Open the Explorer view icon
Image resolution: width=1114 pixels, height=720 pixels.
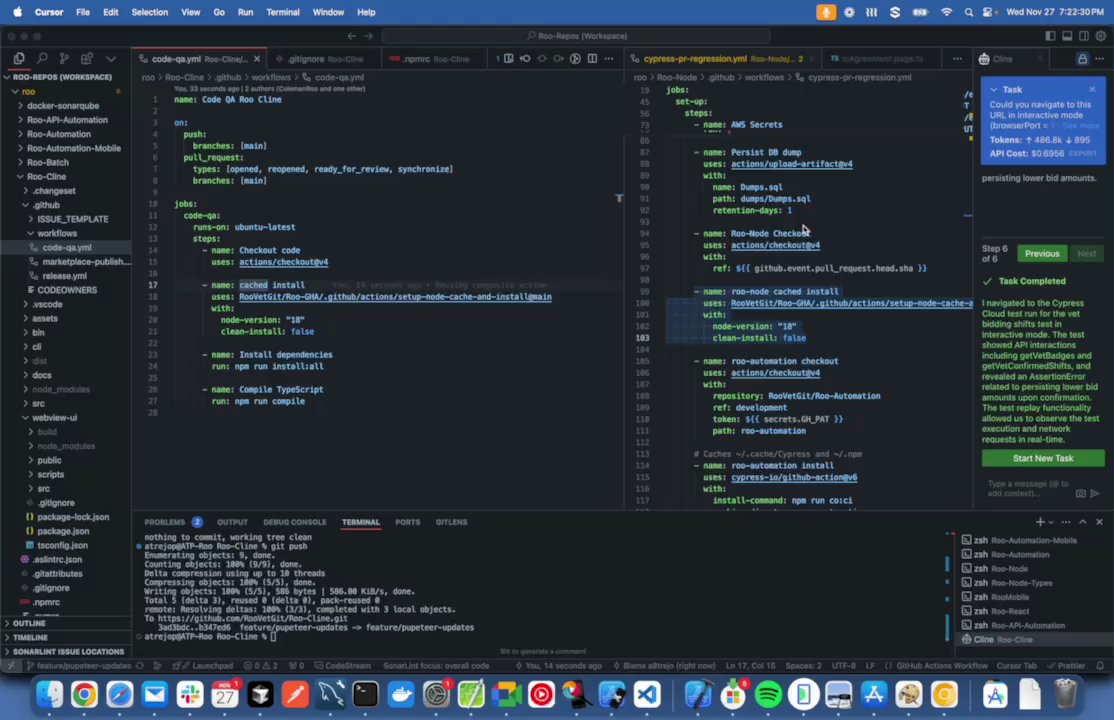(x=19, y=59)
